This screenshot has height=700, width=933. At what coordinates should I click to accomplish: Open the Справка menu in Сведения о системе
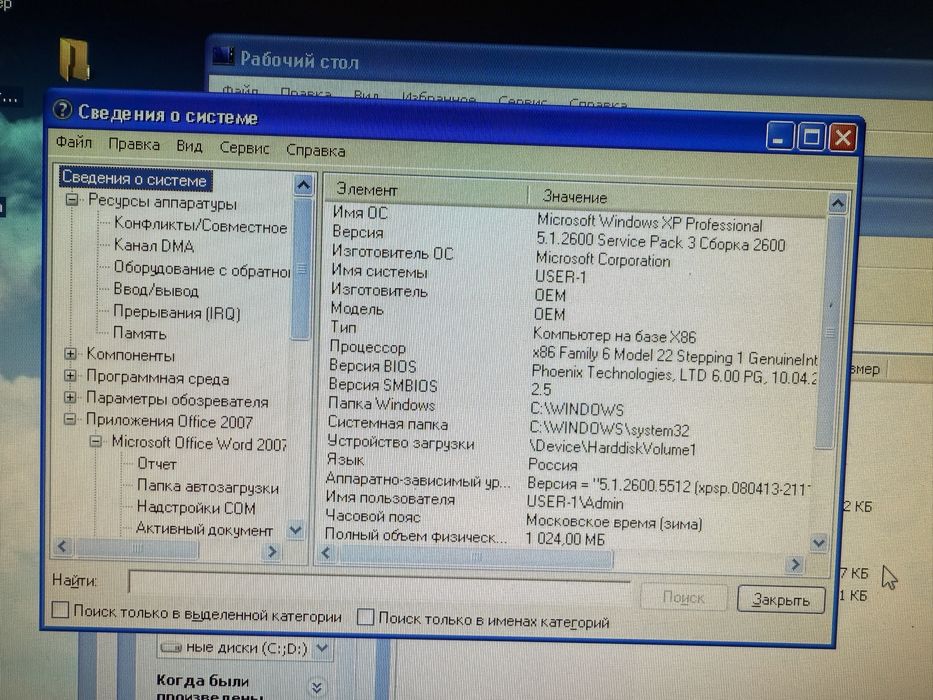tap(315, 151)
